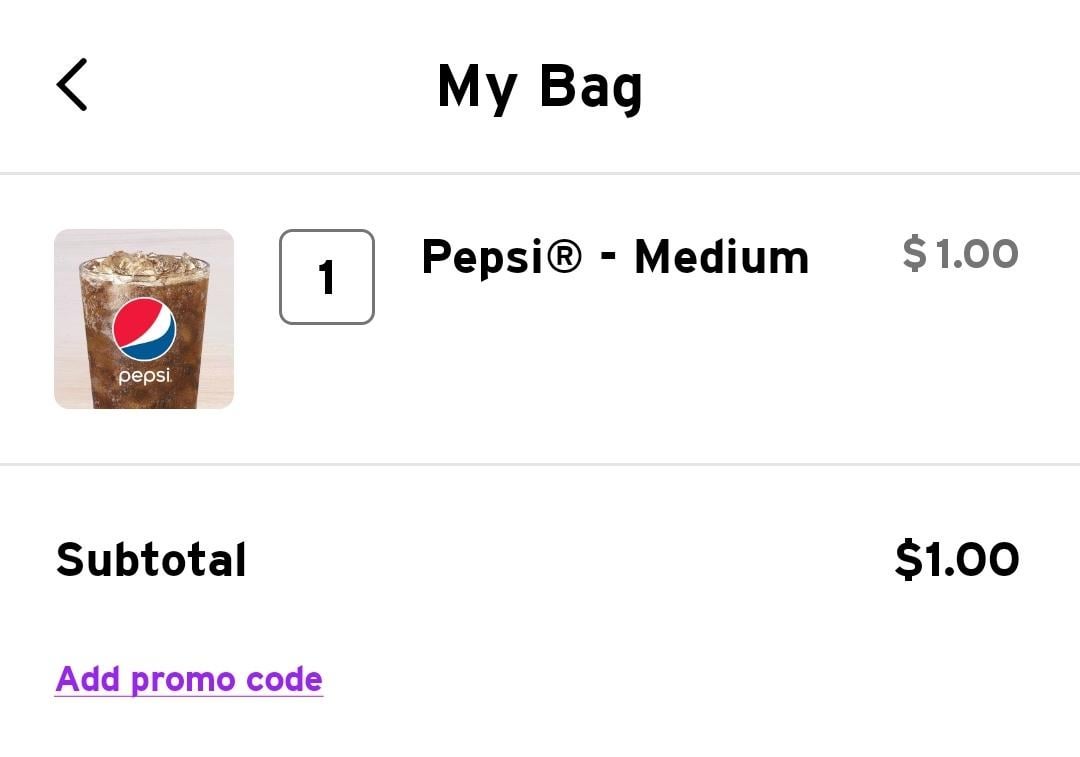Viewport: 1080px width, 757px height.
Task: Click the Add promo code link
Action: tap(189, 679)
